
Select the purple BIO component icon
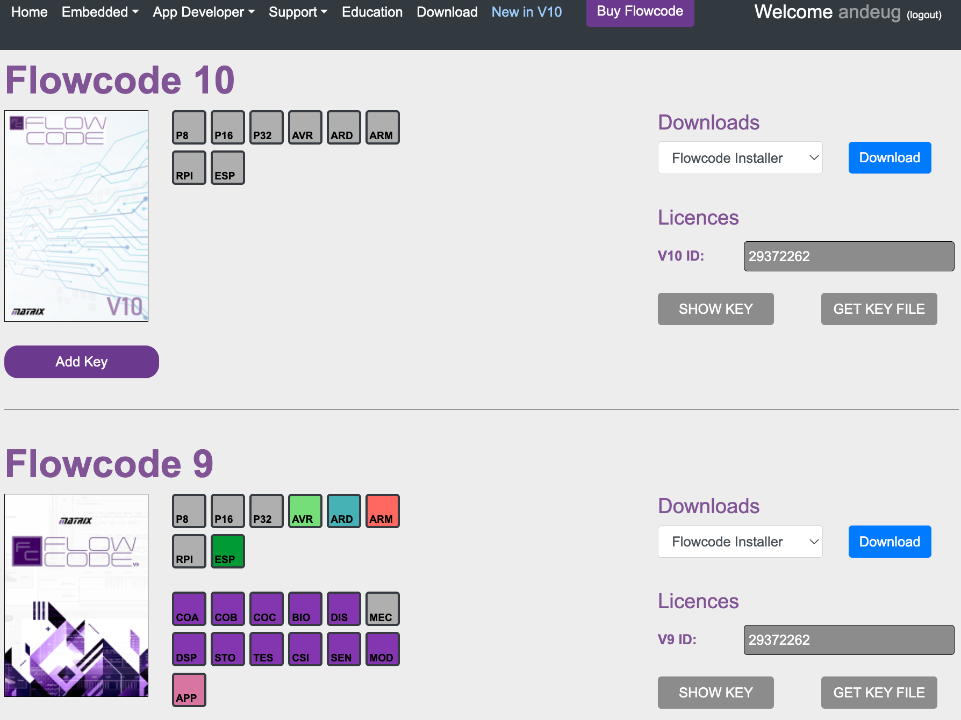coord(305,609)
